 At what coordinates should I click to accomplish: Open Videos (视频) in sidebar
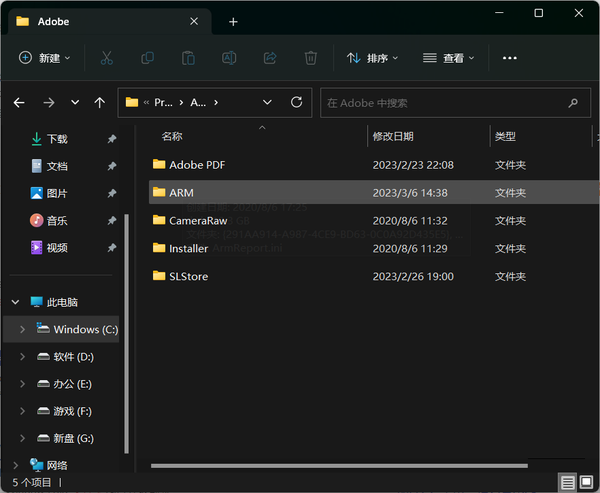click(57, 248)
